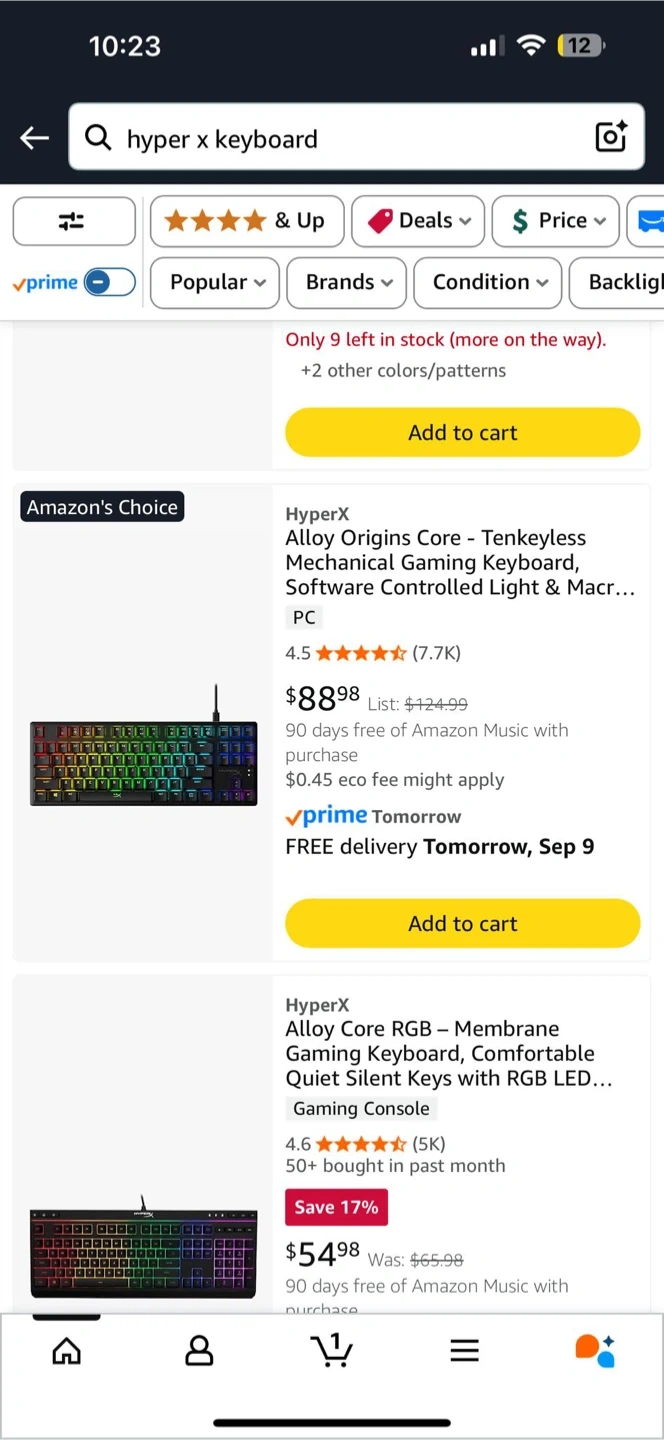Image resolution: width=664 pixels, height=1440 pixels.
Task: Expand the Deals dropdown
Action: tap(418, 221)
